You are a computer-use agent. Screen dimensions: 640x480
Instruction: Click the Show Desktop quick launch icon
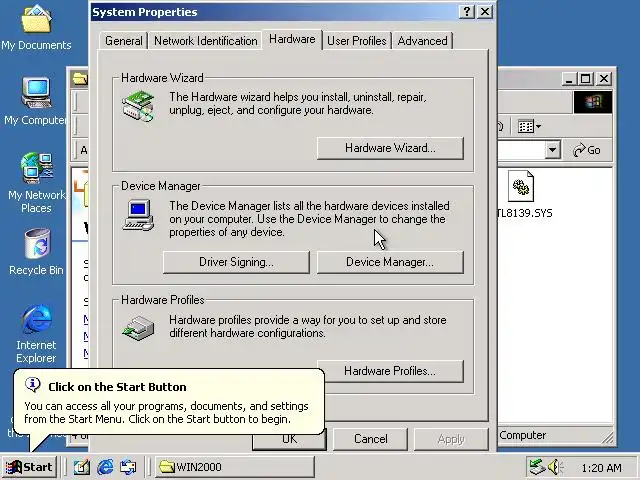[x=82, y=467]
